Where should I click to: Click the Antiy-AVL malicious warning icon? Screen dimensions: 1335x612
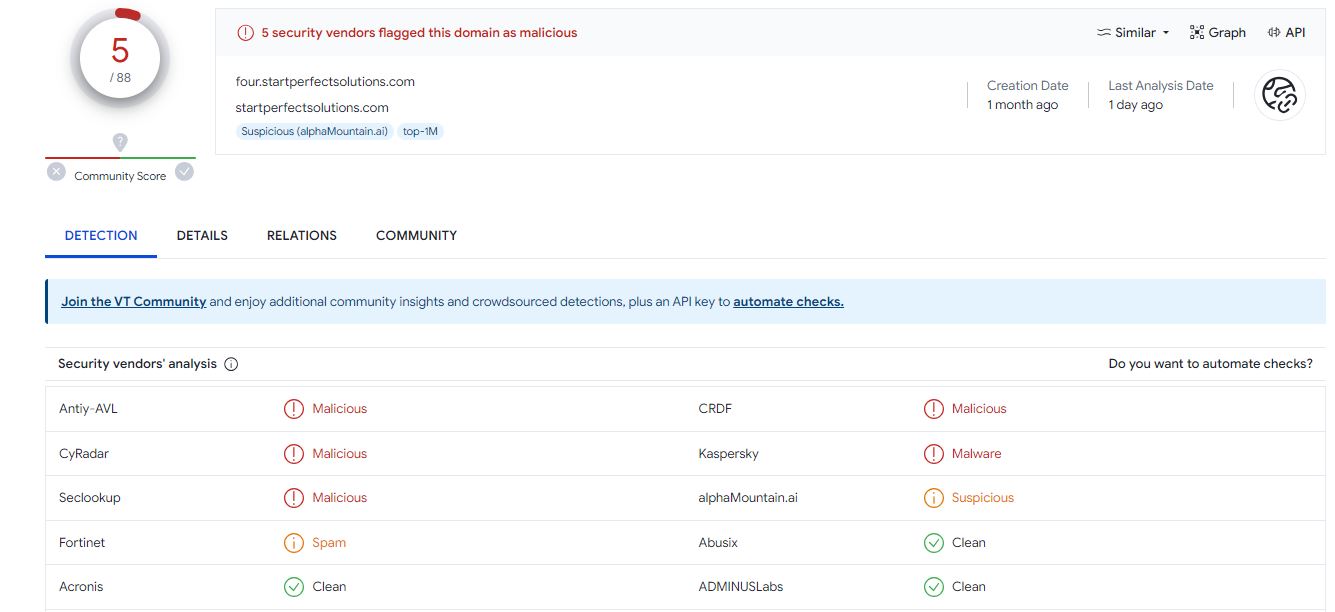pyautogui.click(x=294, y=409)
